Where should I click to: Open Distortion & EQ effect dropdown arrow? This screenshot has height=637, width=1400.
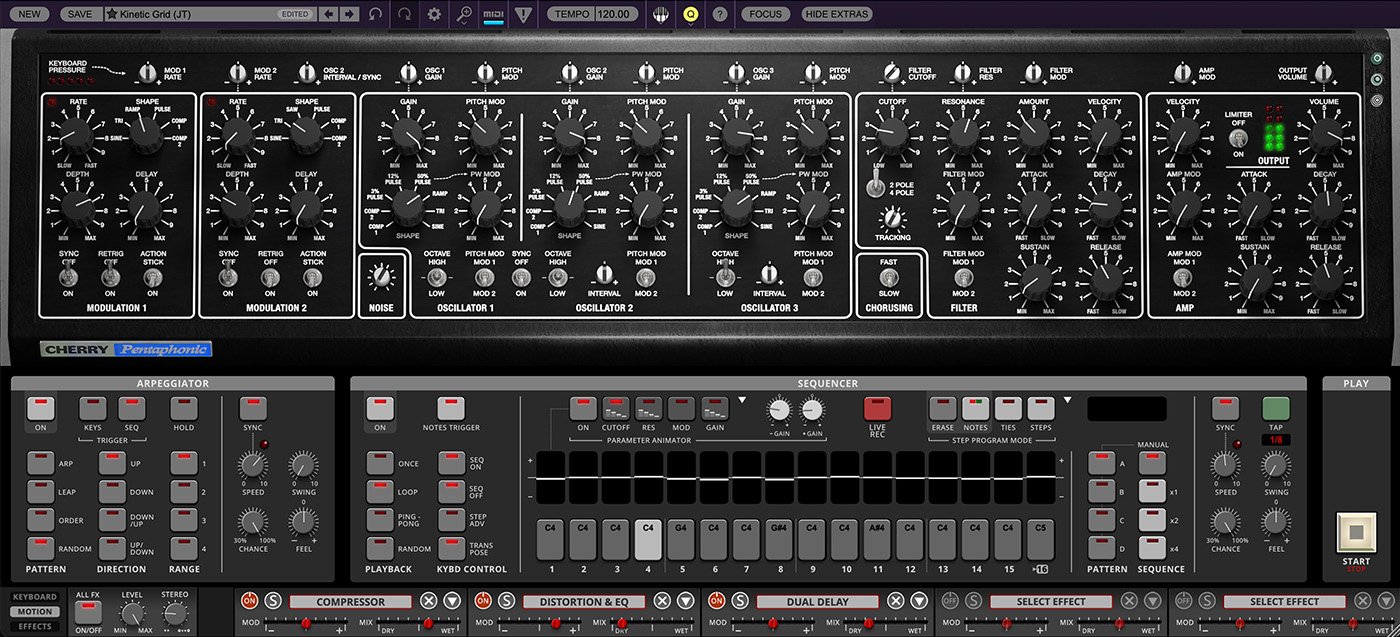click(685, 601)
